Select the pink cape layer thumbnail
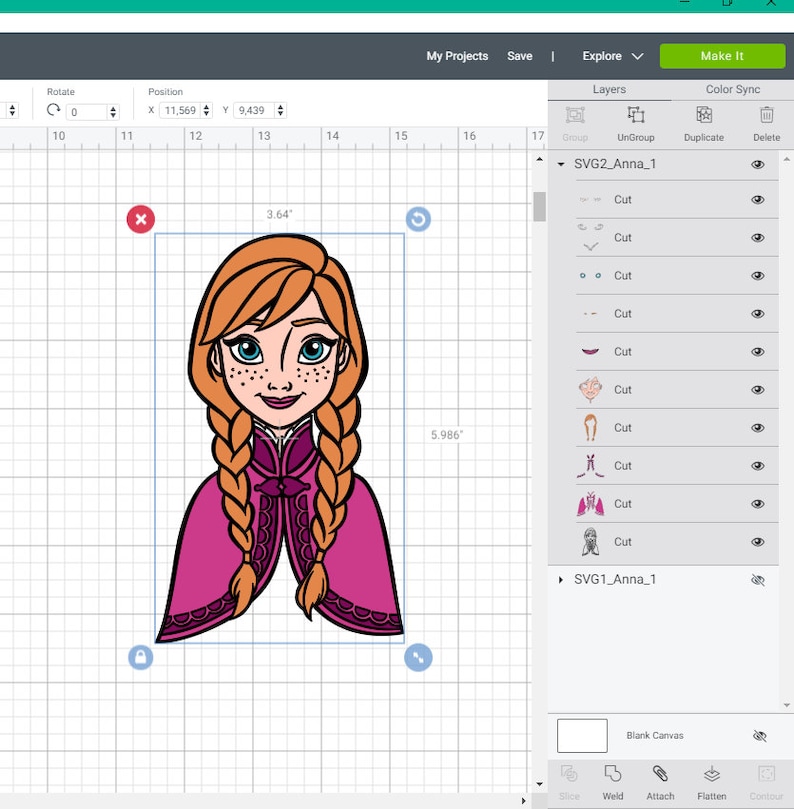 tap(590, 504)
